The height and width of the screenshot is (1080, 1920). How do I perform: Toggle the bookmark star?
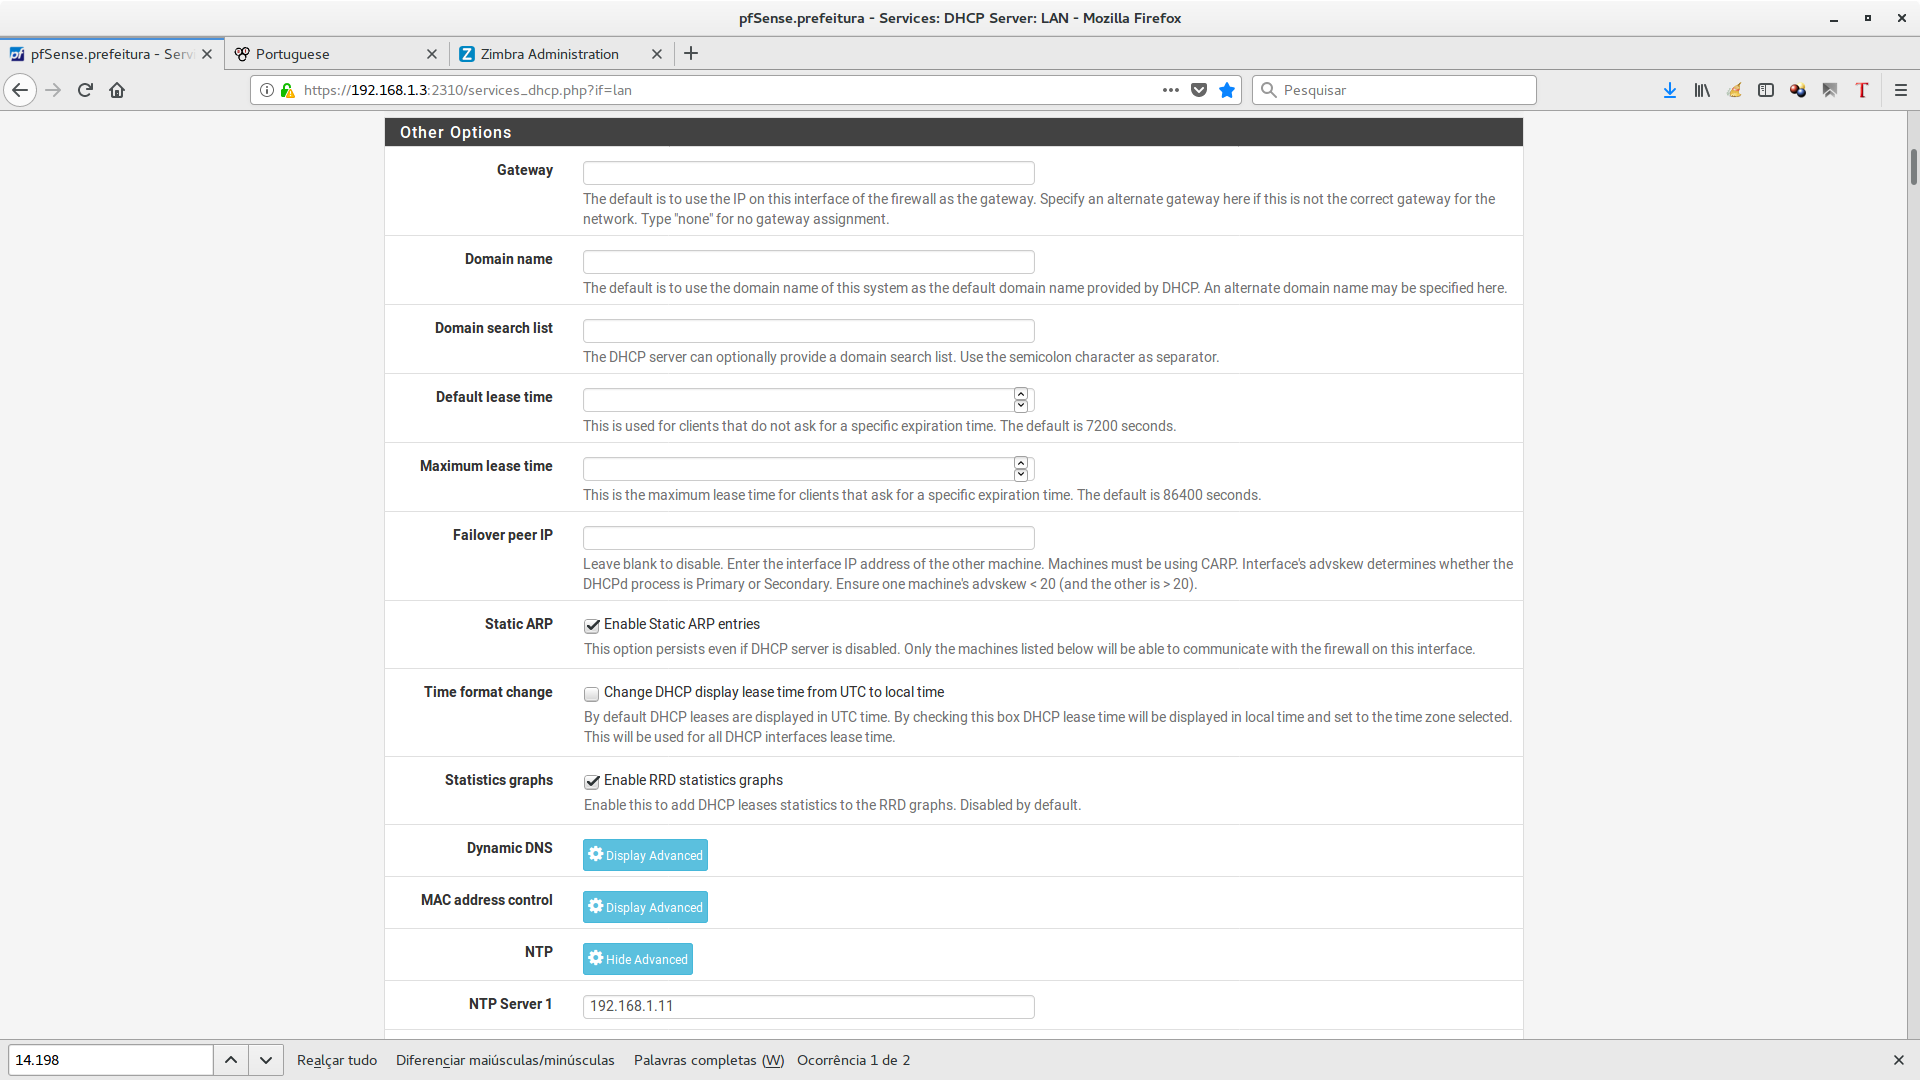pyautogui.click(x=1227, y=90)
